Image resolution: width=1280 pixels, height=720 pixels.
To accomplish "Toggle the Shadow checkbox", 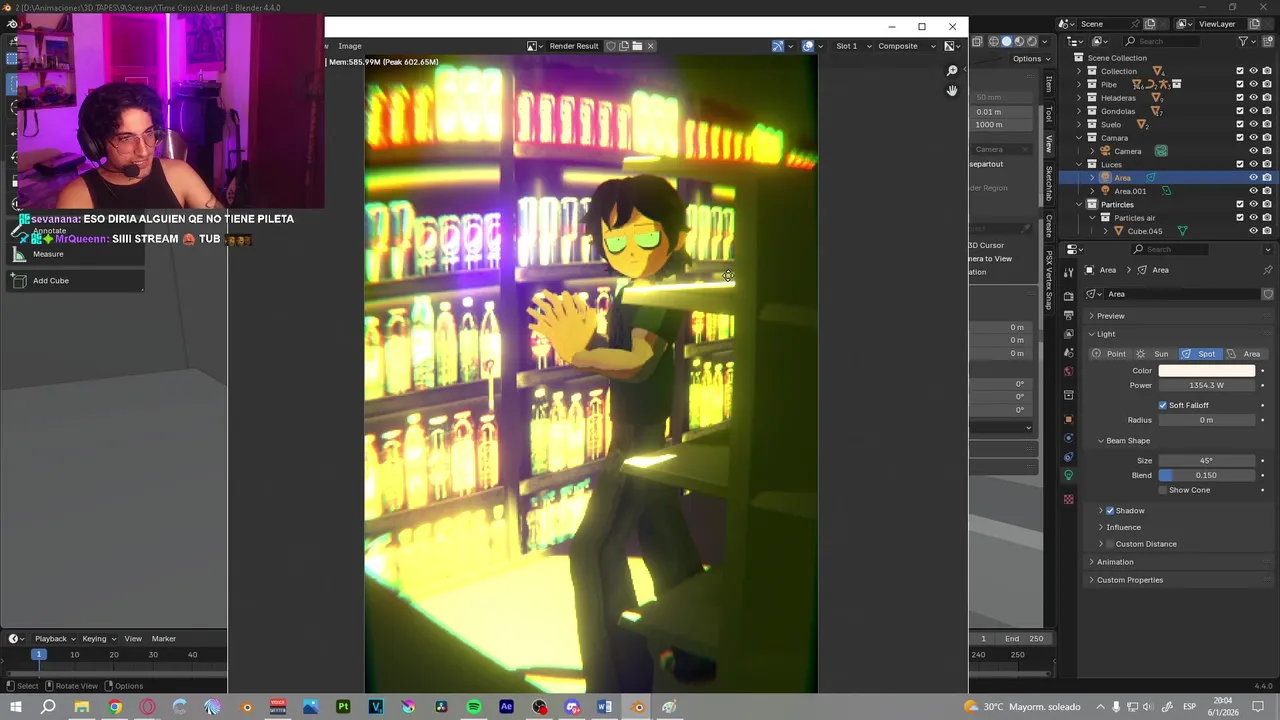I will pos(1110,510).
